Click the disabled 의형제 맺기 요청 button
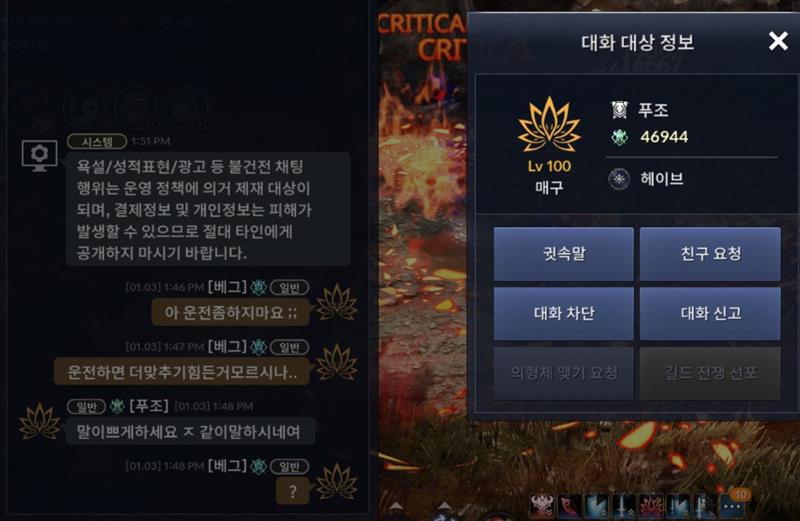Image resolution: width=800 pixels, height=521 pixels. click(564, 373)
